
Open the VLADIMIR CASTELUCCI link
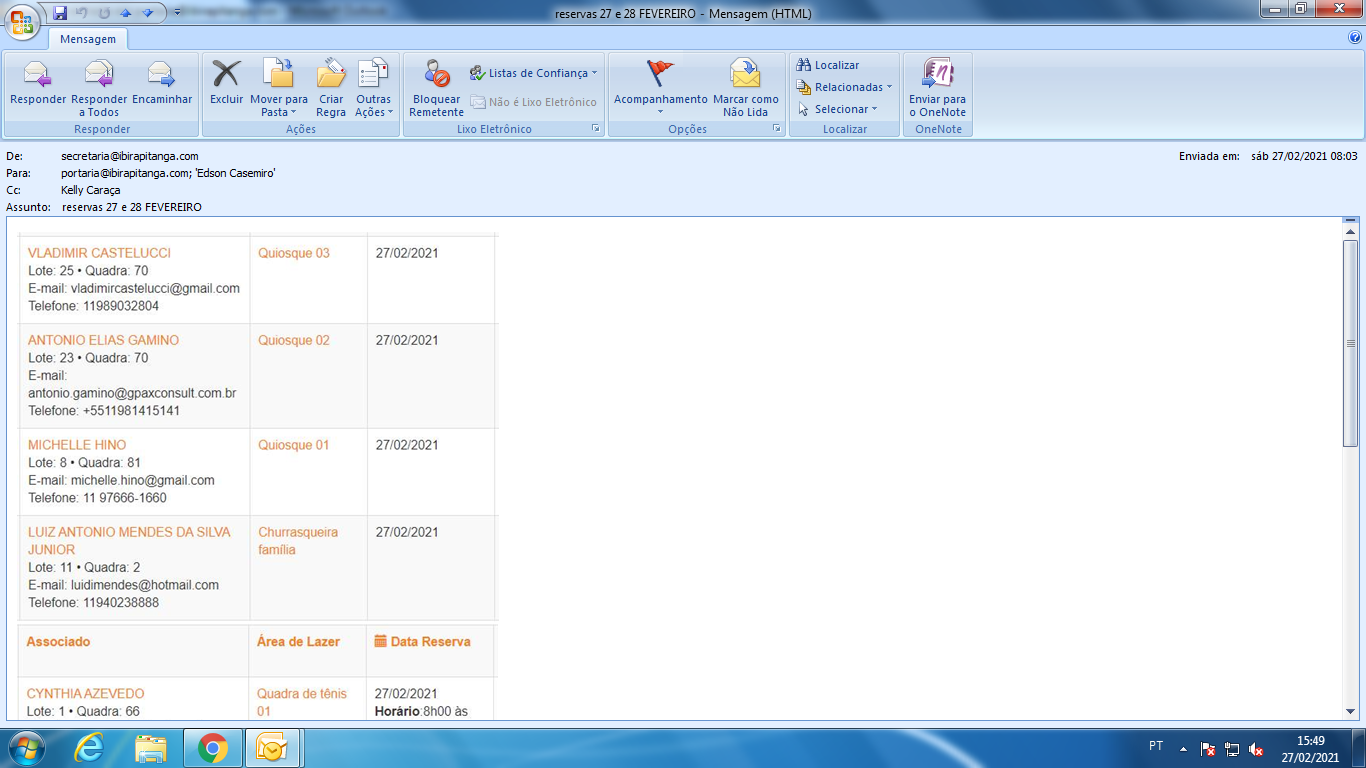[x=99, y=253]
